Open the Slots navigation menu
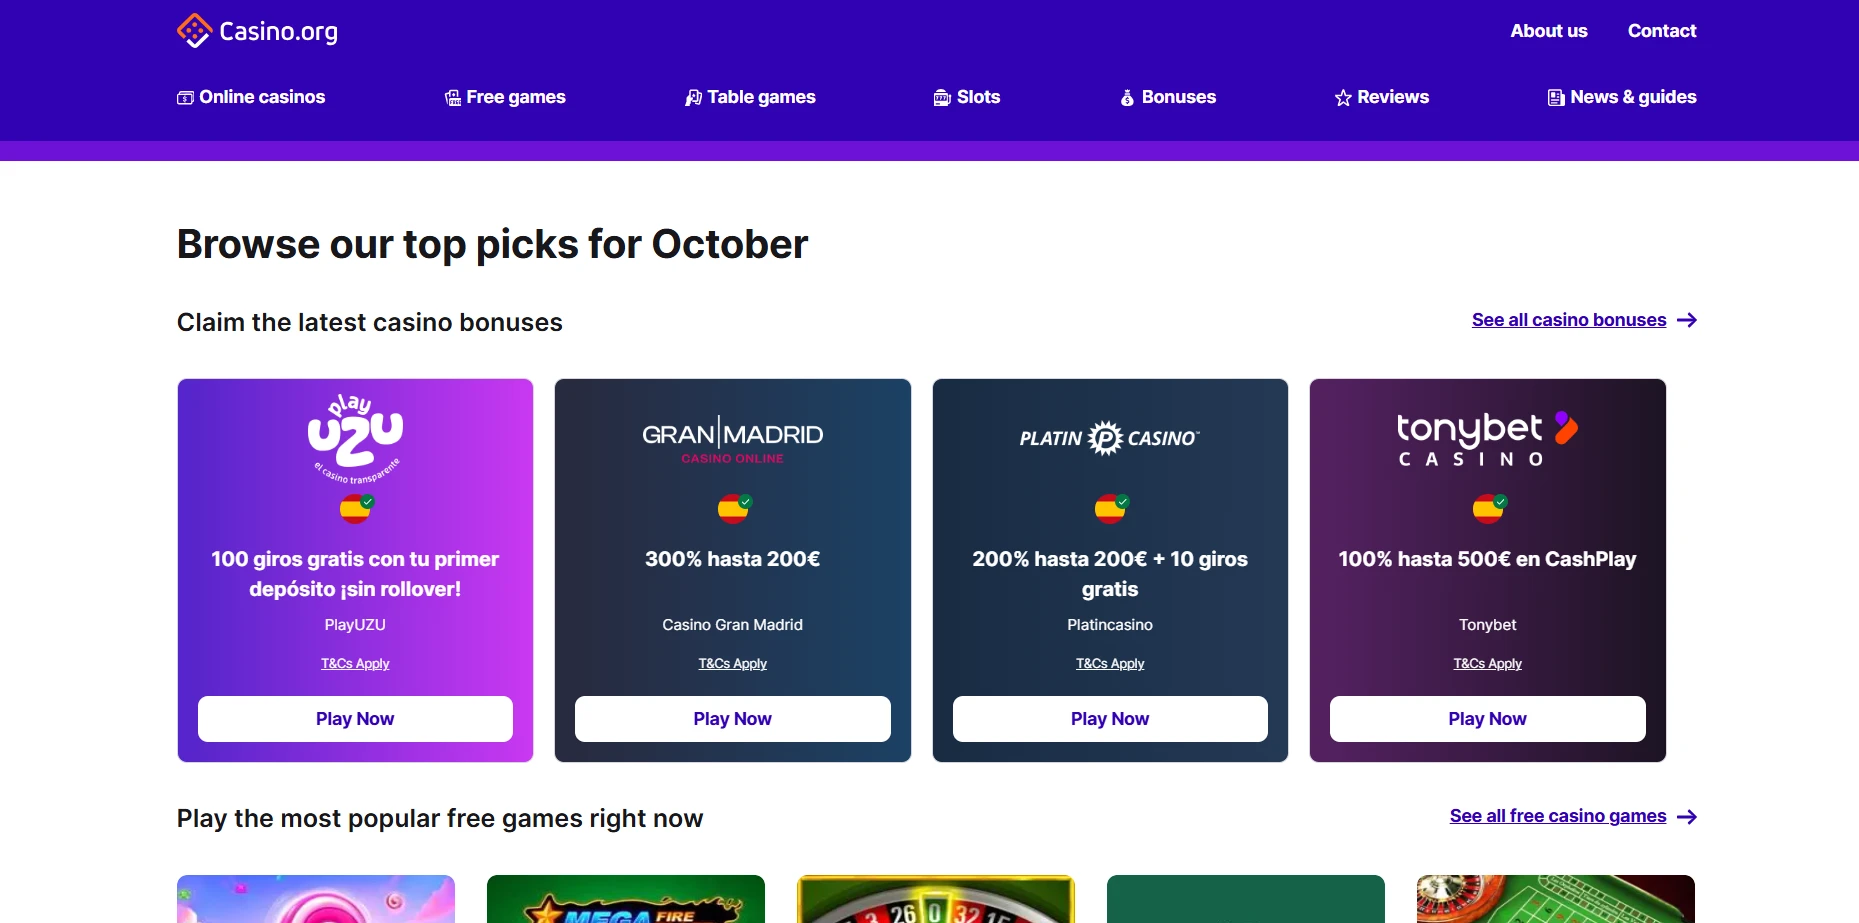This screenshot has width=1859, height=923. tap(967, 97)
